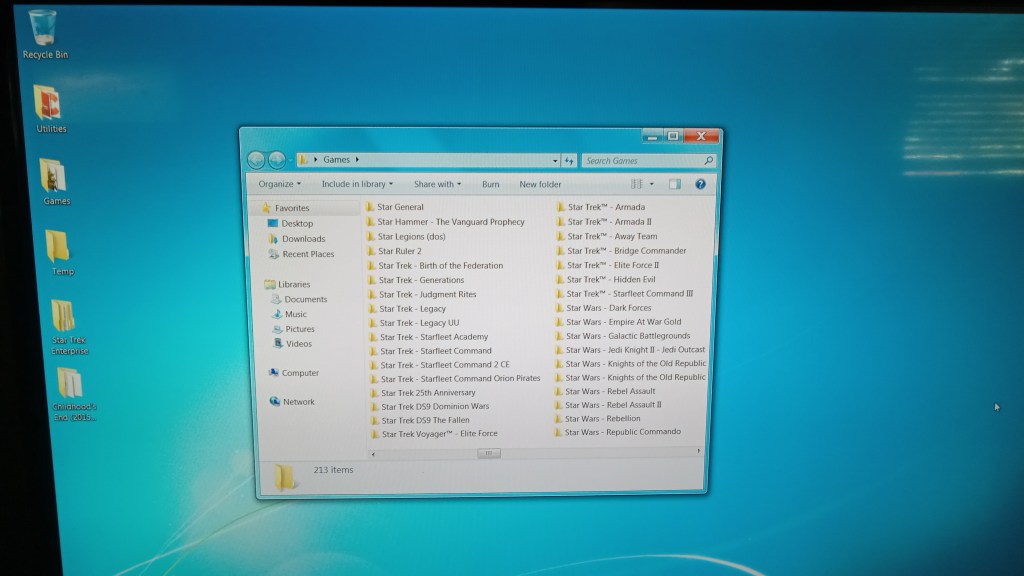Select the Temp folder on desktop
The width and height of the screenshot is (1024, 576).
coord(59,247)
